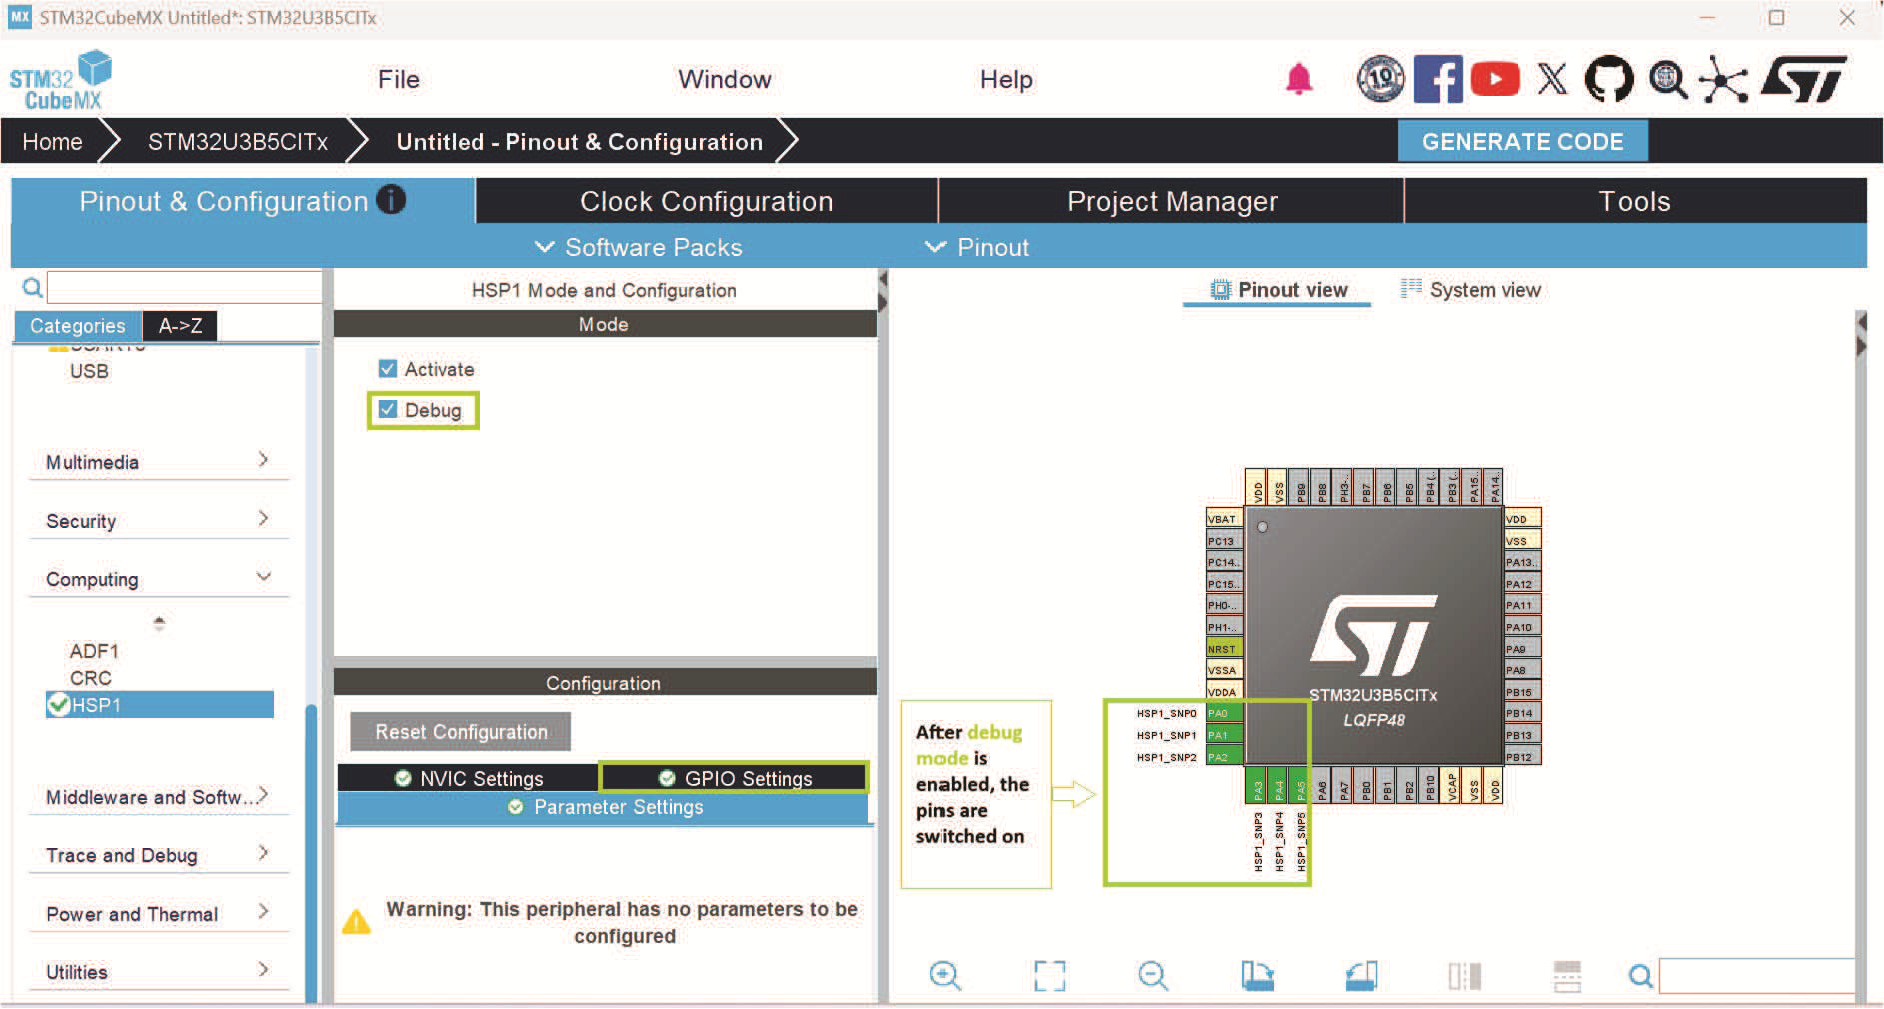This screenshot has width=1884, height=1009.
Task: Open the ST community network icon
Action: point(1724,80)
